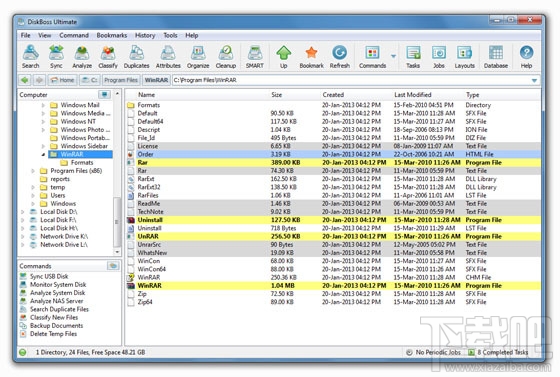Go Up one directory level

[x=284, y=57]
